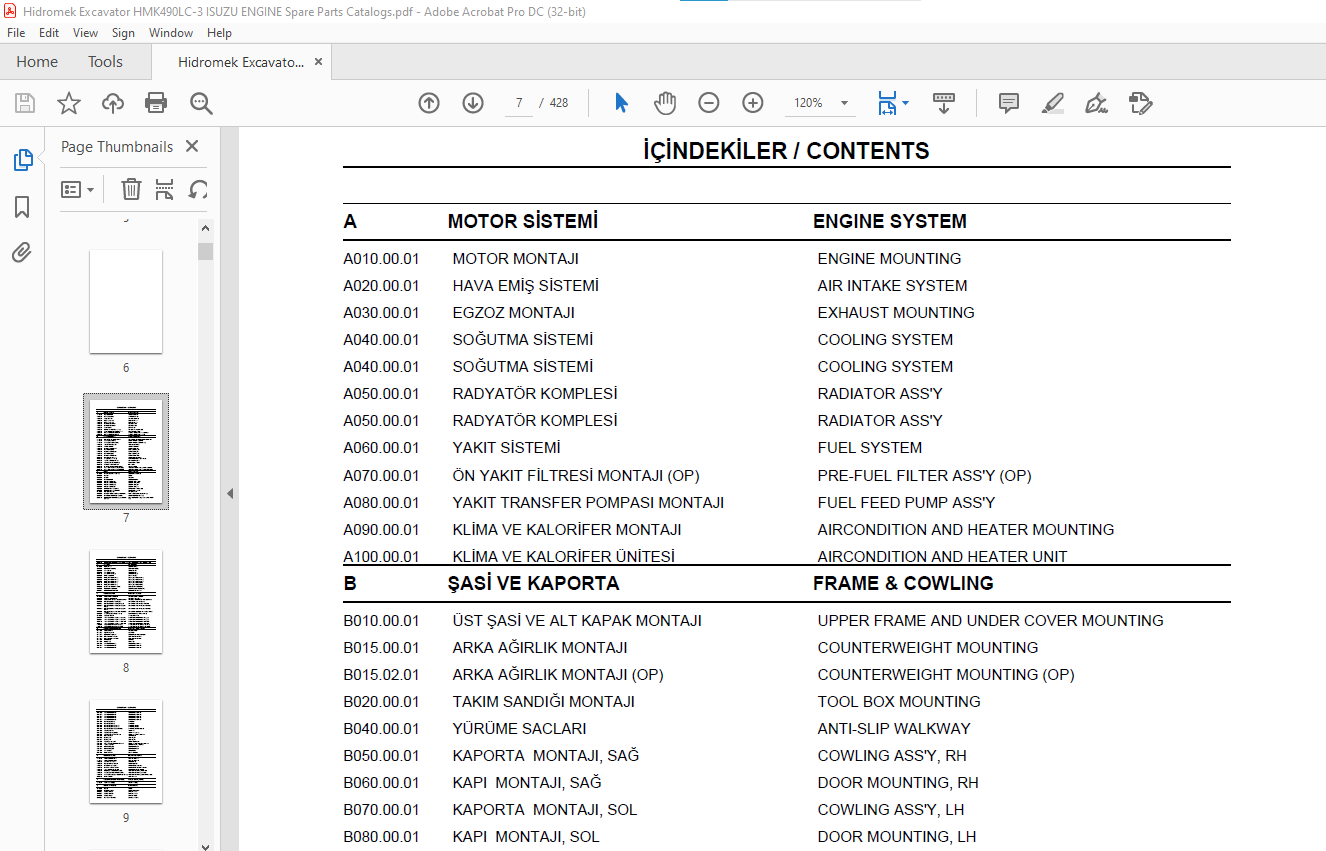Click the upload to cloud icon
Screen dimensions: 1326x851
pos(113,103)
